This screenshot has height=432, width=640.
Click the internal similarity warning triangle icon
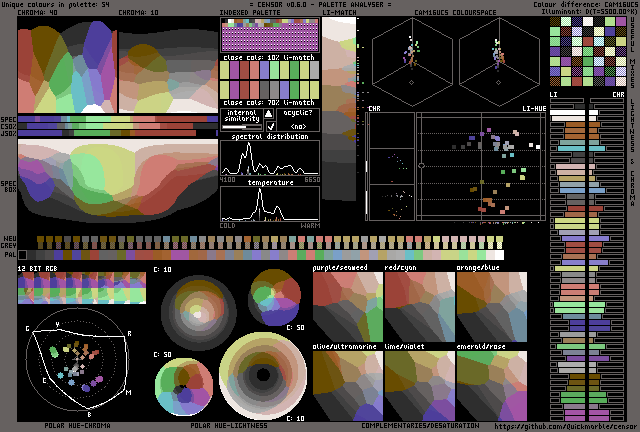point(270,112)
